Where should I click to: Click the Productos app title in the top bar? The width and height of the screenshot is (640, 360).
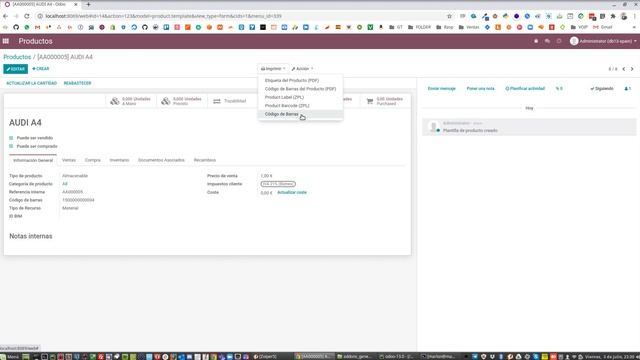point(36,41)
